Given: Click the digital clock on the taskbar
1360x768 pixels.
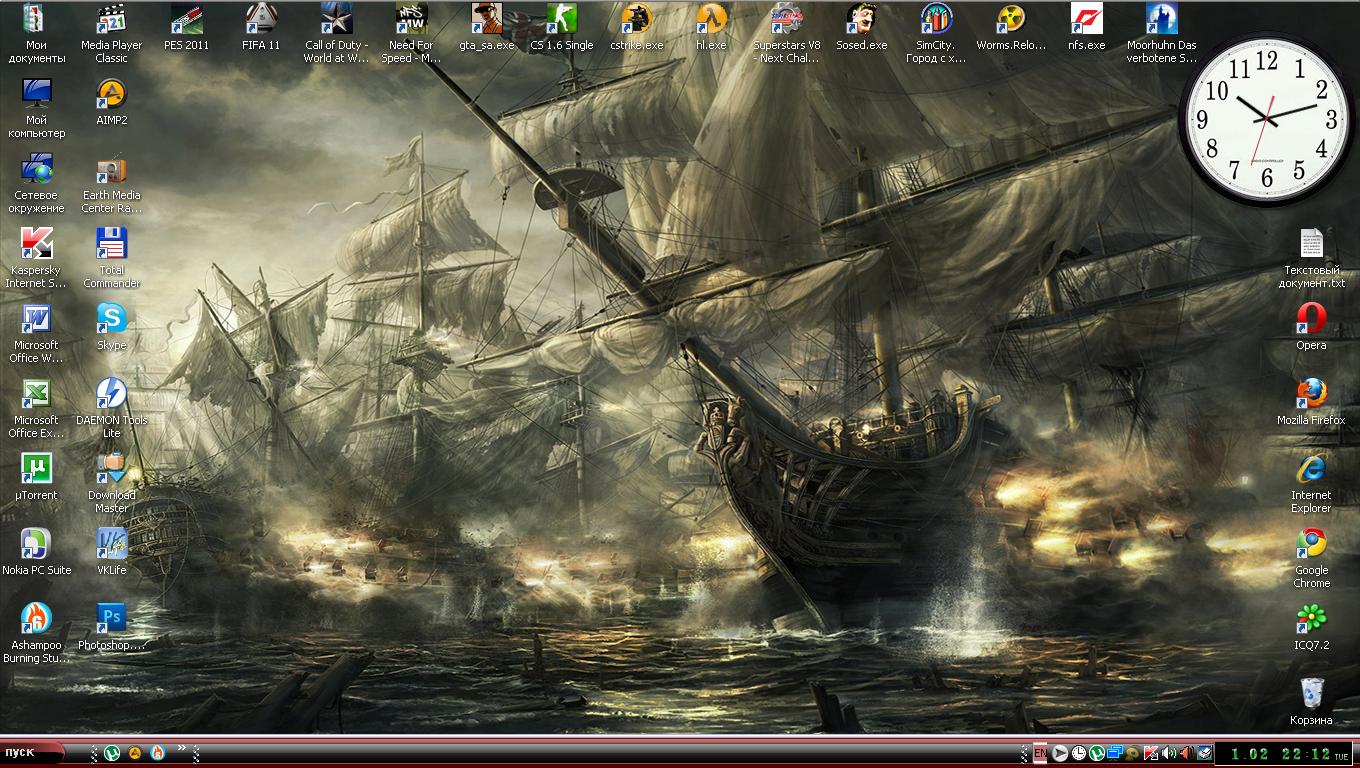Looking at the screenshot, I should 1282,754.
